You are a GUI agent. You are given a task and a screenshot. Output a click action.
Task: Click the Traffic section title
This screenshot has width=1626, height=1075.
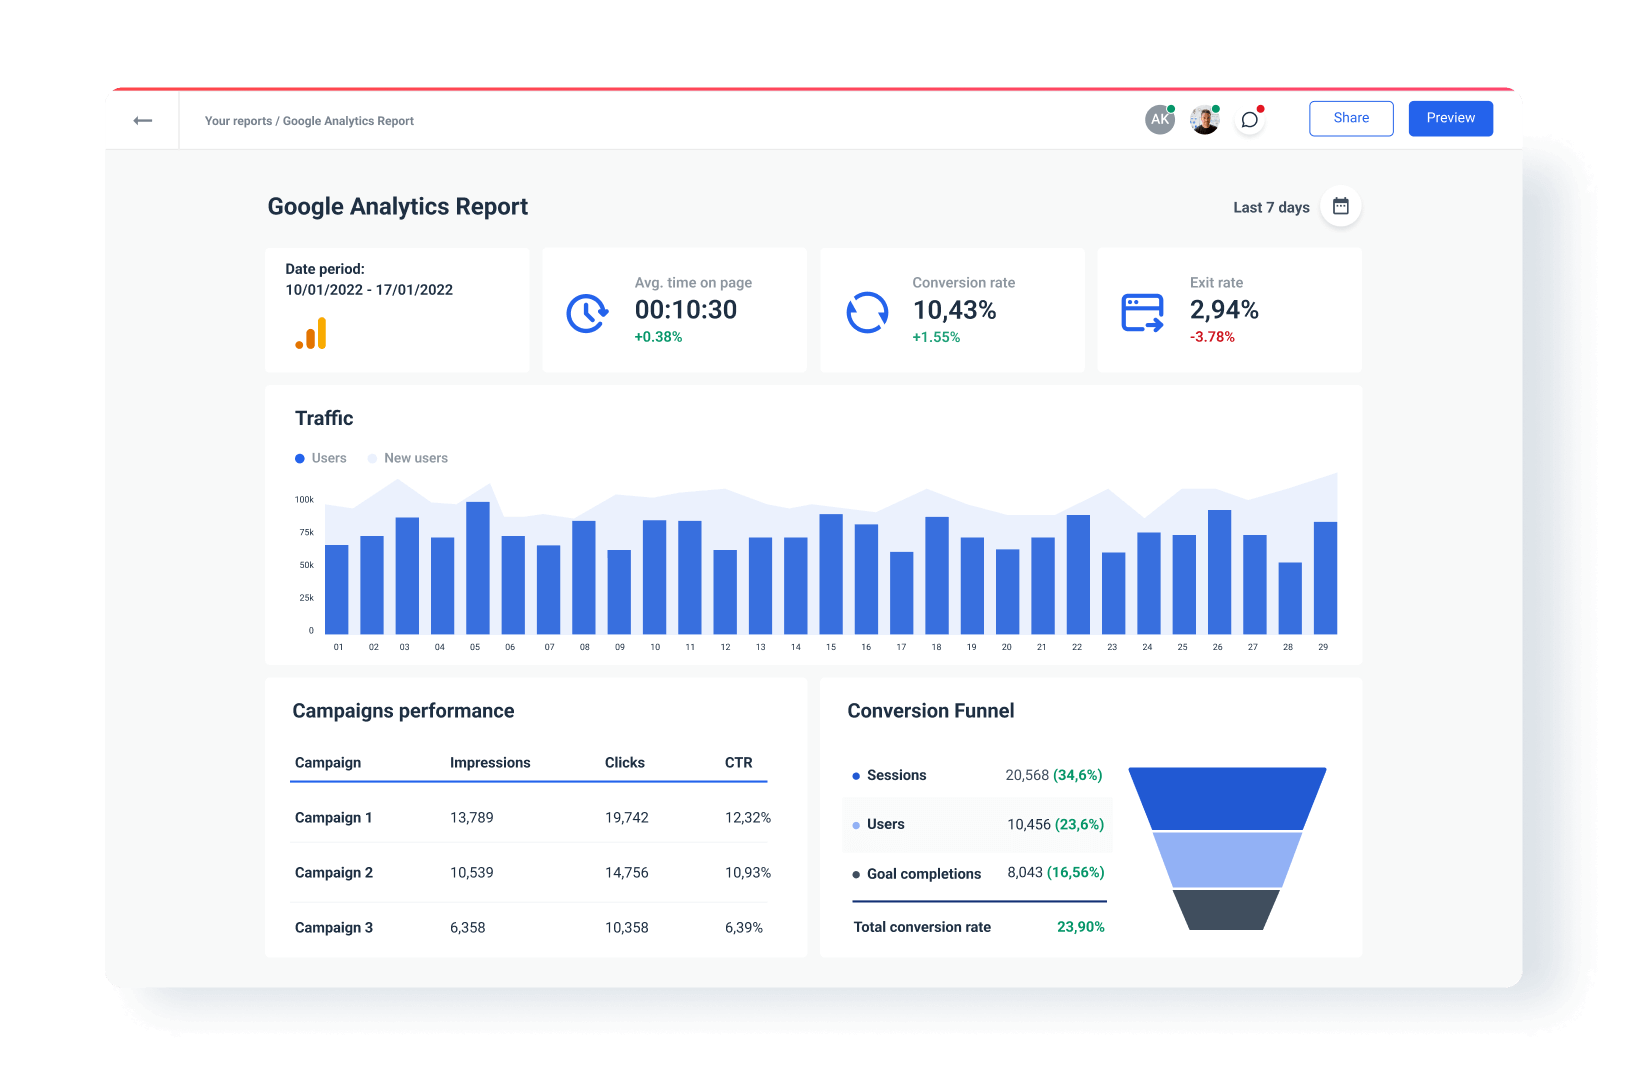(324, 418)
